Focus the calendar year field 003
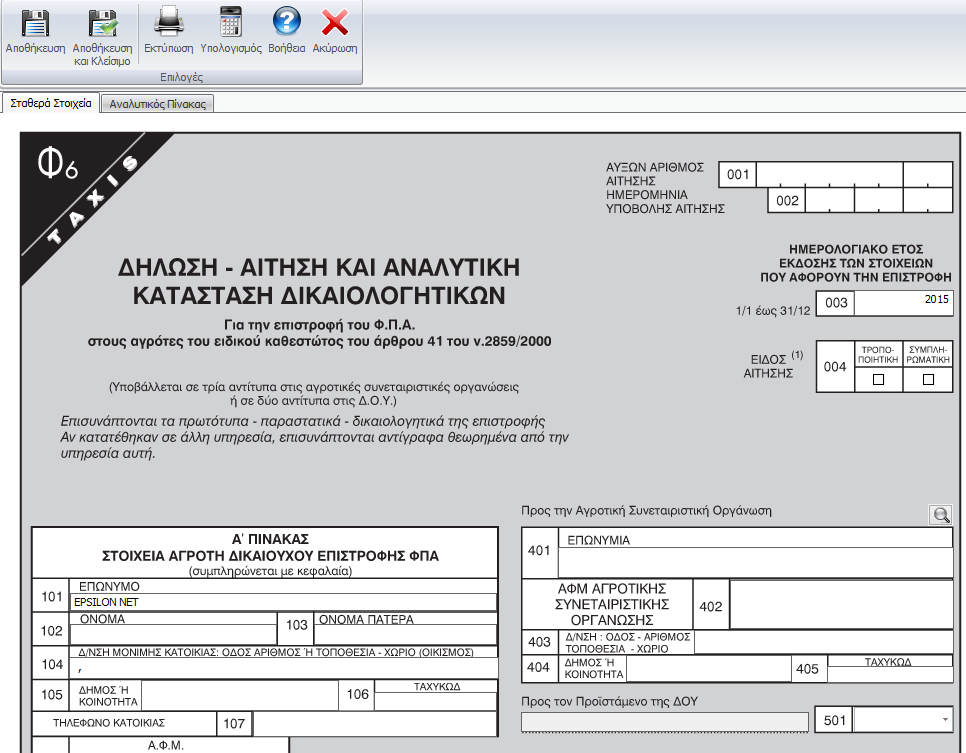Image resolution: width=966 pixels, height=753 pixels. [903, 303]
